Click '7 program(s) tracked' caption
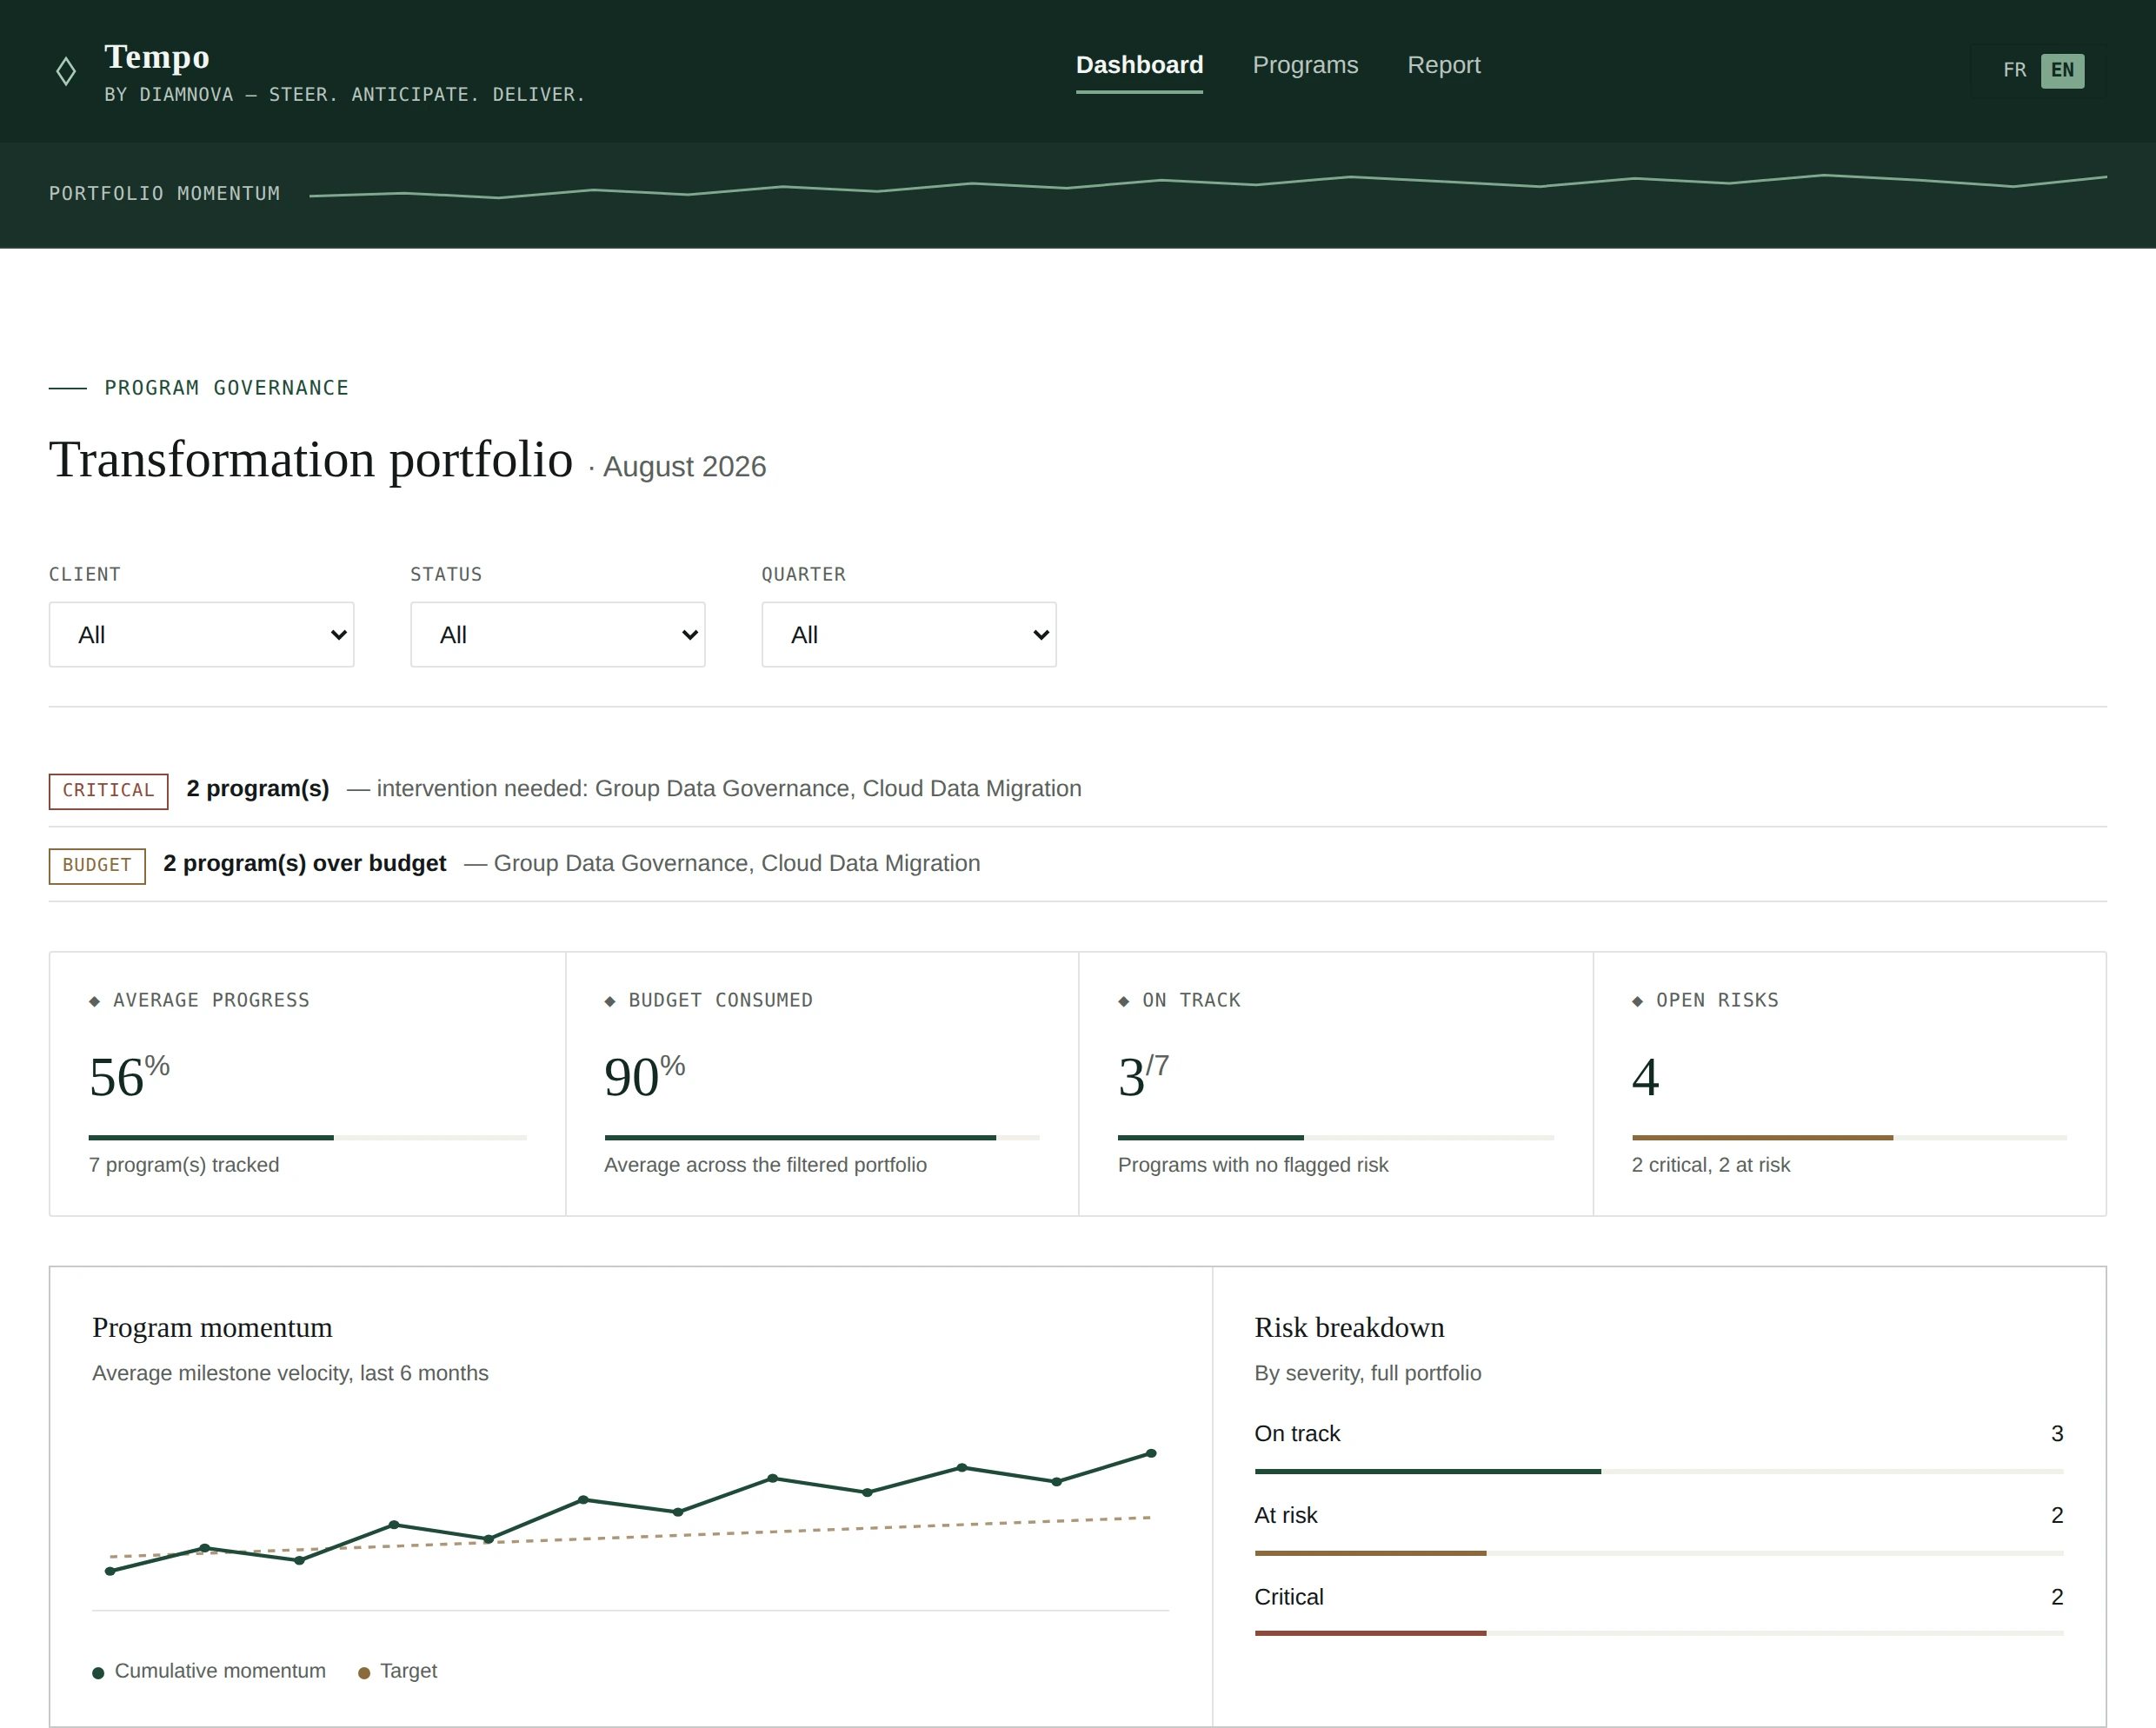The height and width of the screenshot is (1728, 2156). tap(184, 1165)
